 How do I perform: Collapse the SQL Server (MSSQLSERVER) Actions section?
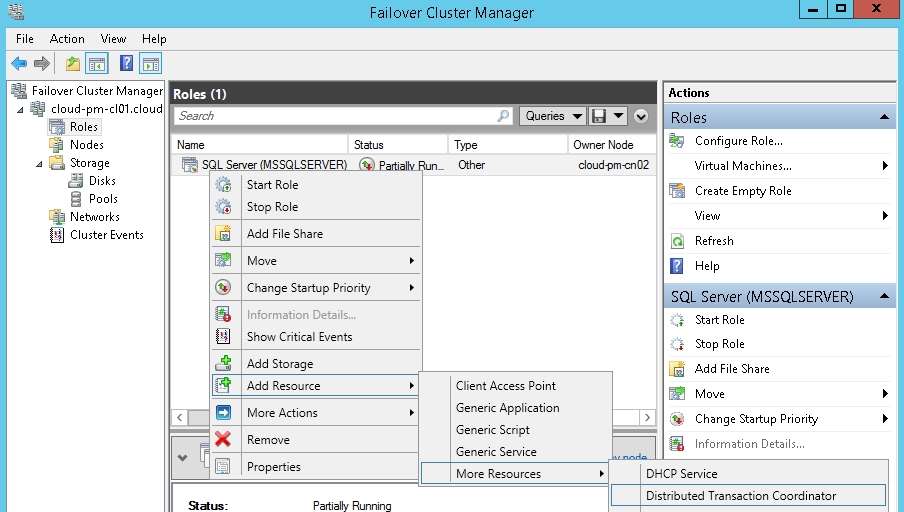(884, 296)
